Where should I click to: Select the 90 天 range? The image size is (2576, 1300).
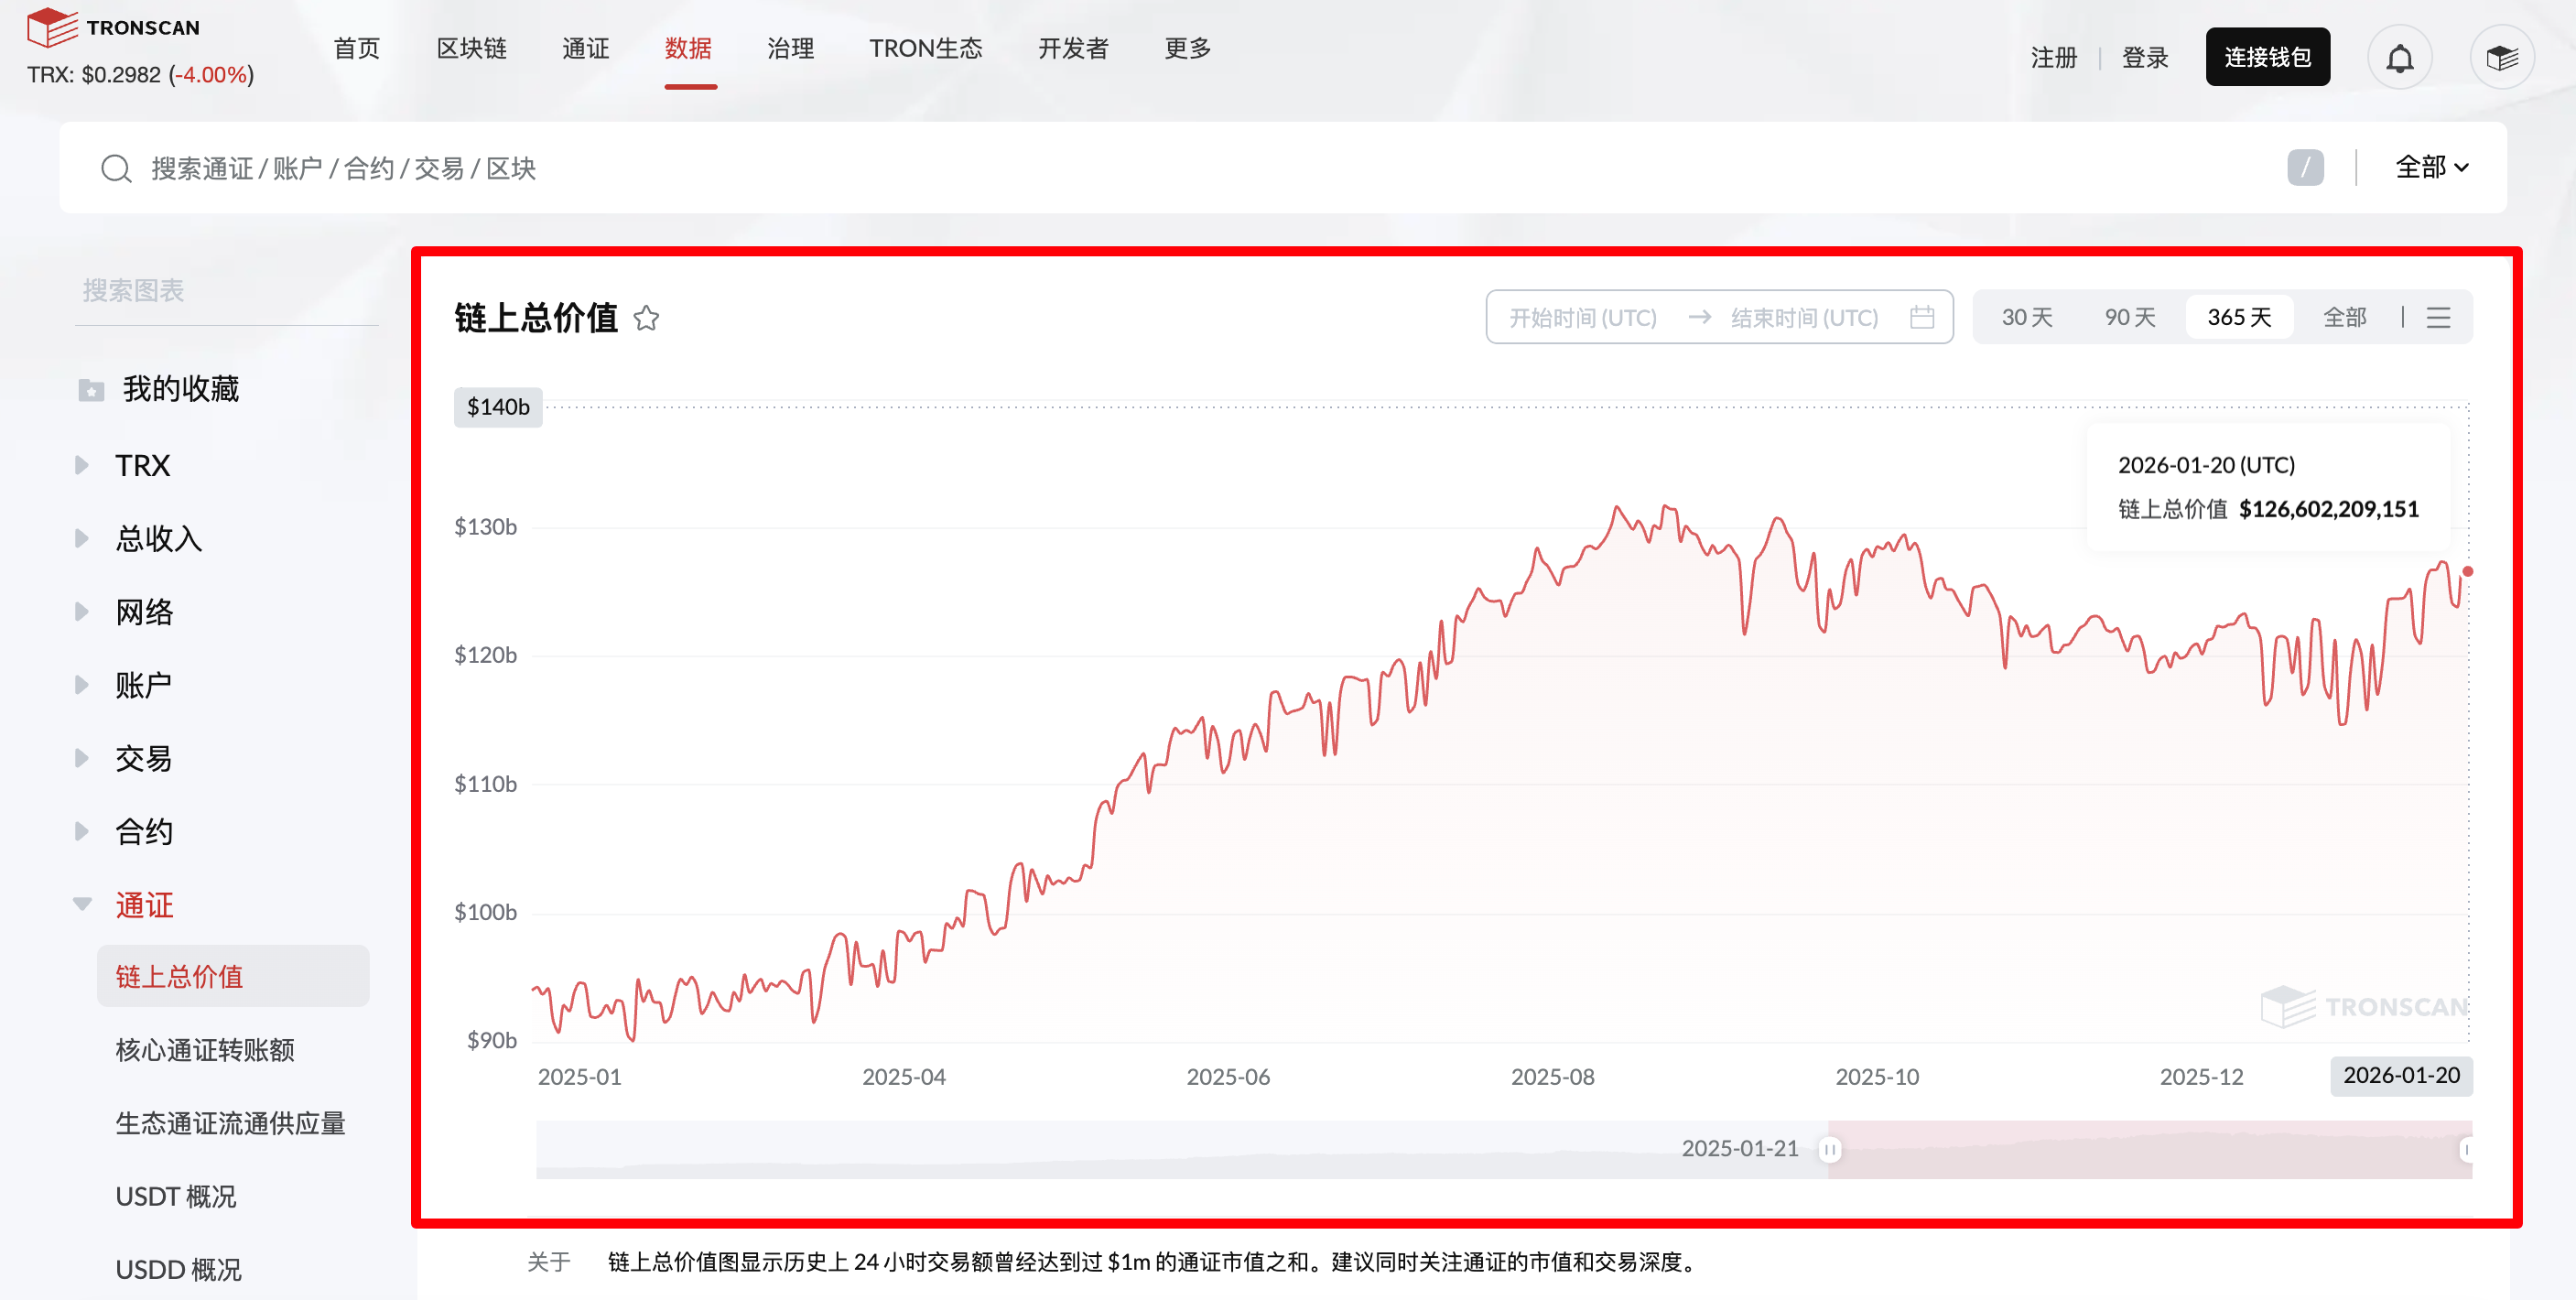tap(2129, 317)
